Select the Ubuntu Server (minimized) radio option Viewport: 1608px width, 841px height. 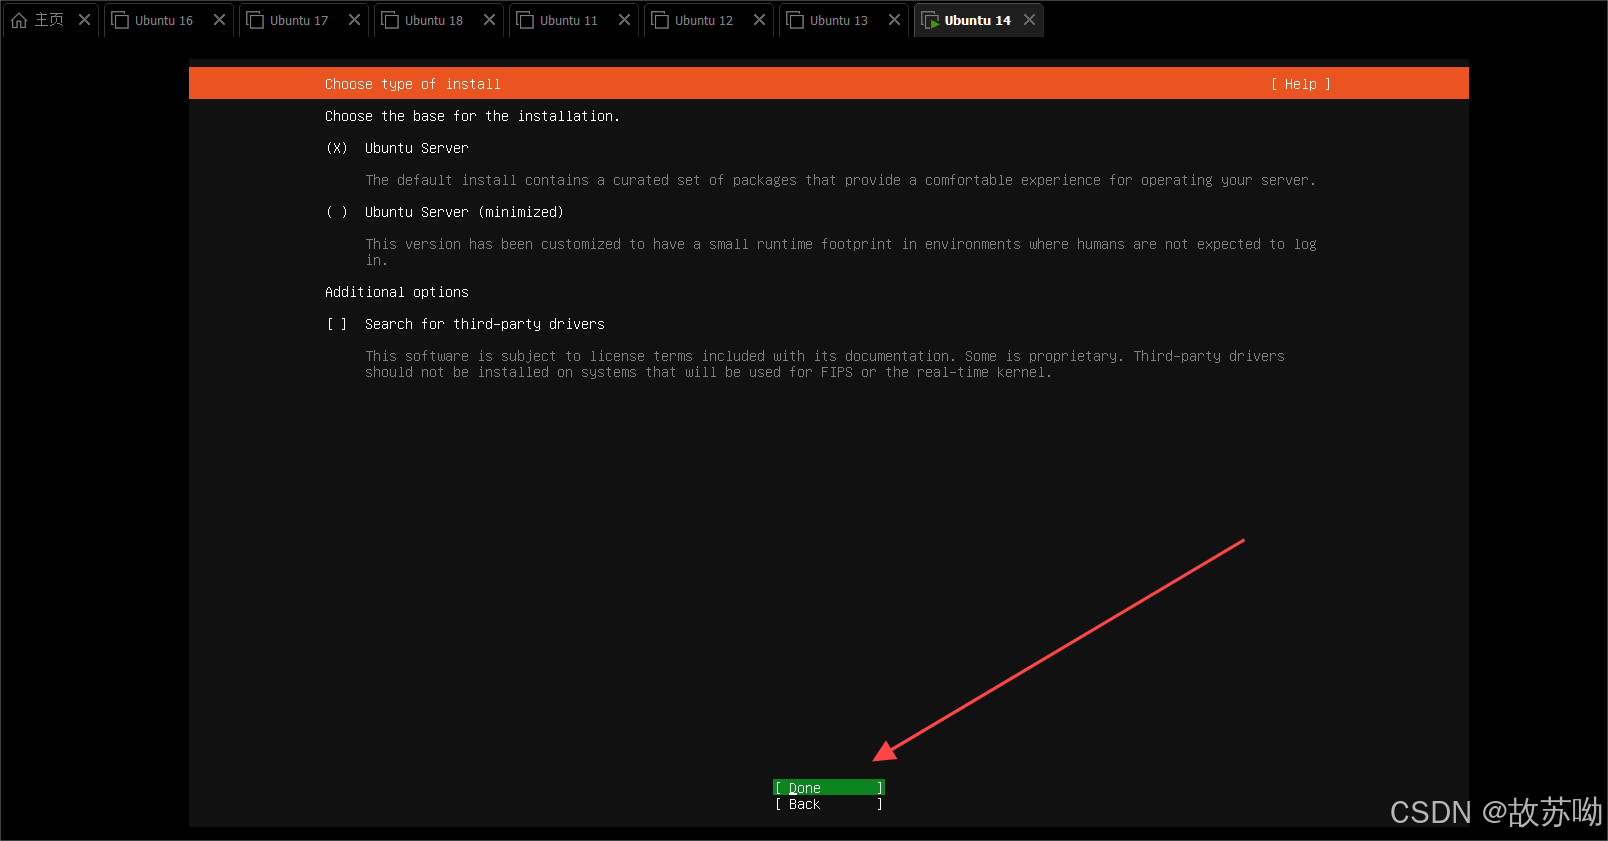[337, 212]
